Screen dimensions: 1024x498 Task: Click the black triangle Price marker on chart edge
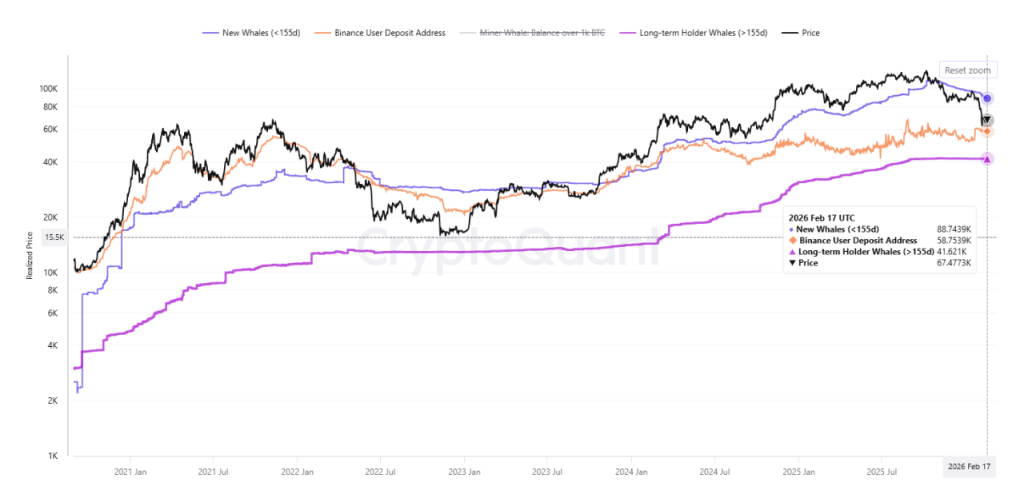[x=987, y=120]
